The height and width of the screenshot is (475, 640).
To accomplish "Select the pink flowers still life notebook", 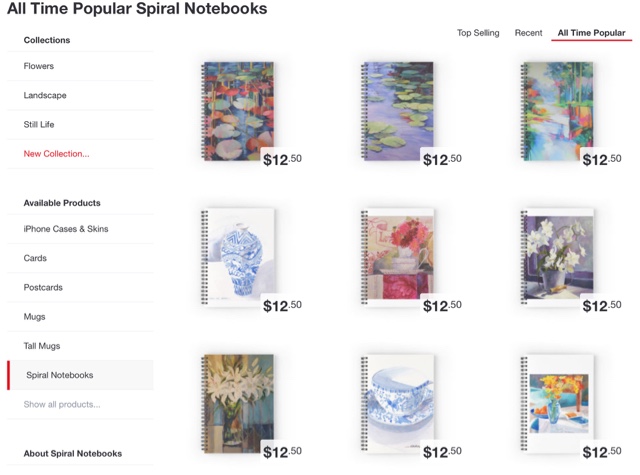I will 398,257.
